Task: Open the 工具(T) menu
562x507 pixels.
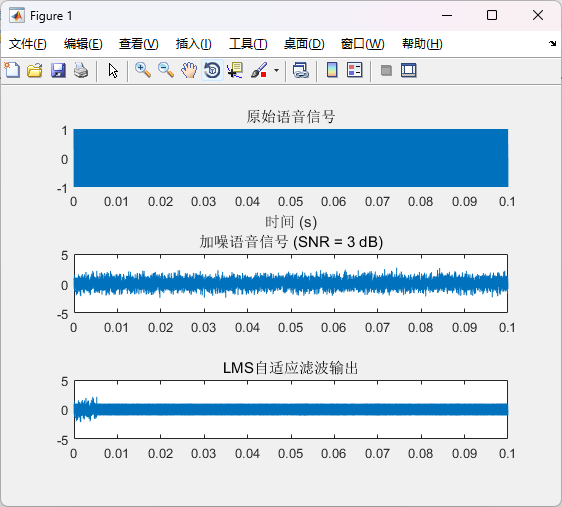Action: 248,44
